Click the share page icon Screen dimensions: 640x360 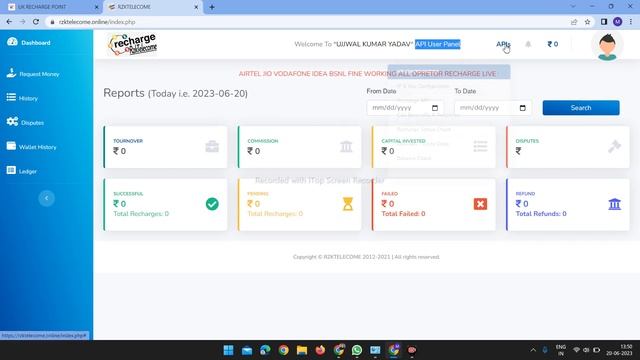[574, 22]
